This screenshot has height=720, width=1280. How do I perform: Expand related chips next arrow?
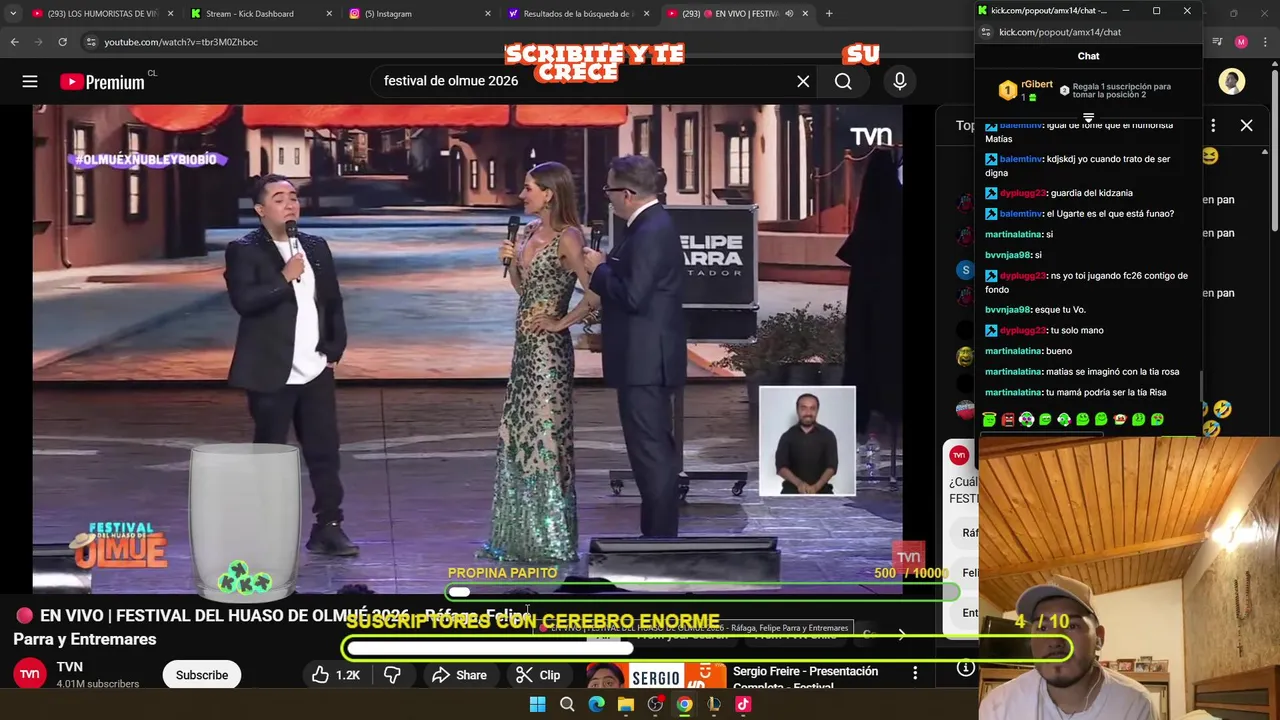[x=901, y=635]
